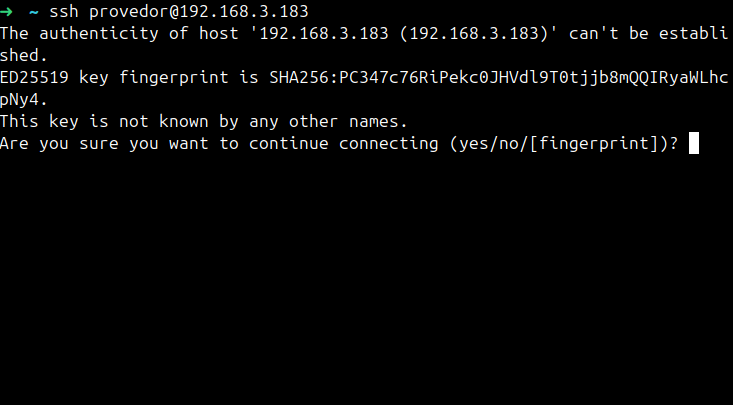The height and width of the screenshot is (405, 733).
Task: Click the fingerprint string starting 'PC347c76'
Action: pyautogui.click(x=534, y=77)
